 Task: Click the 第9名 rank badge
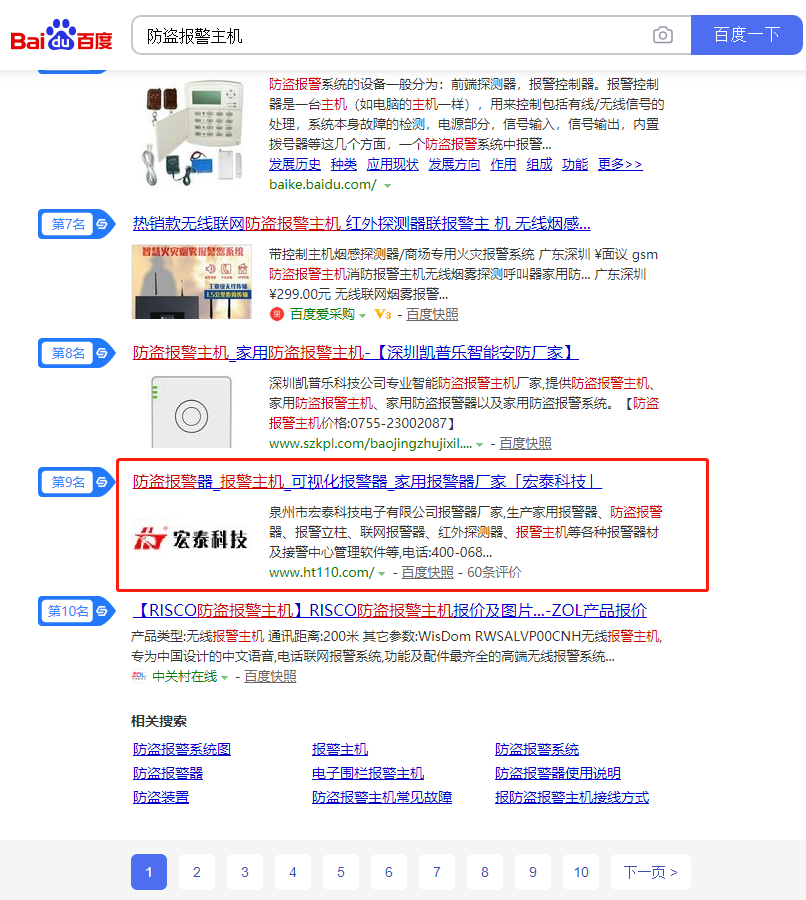[76, 482]
